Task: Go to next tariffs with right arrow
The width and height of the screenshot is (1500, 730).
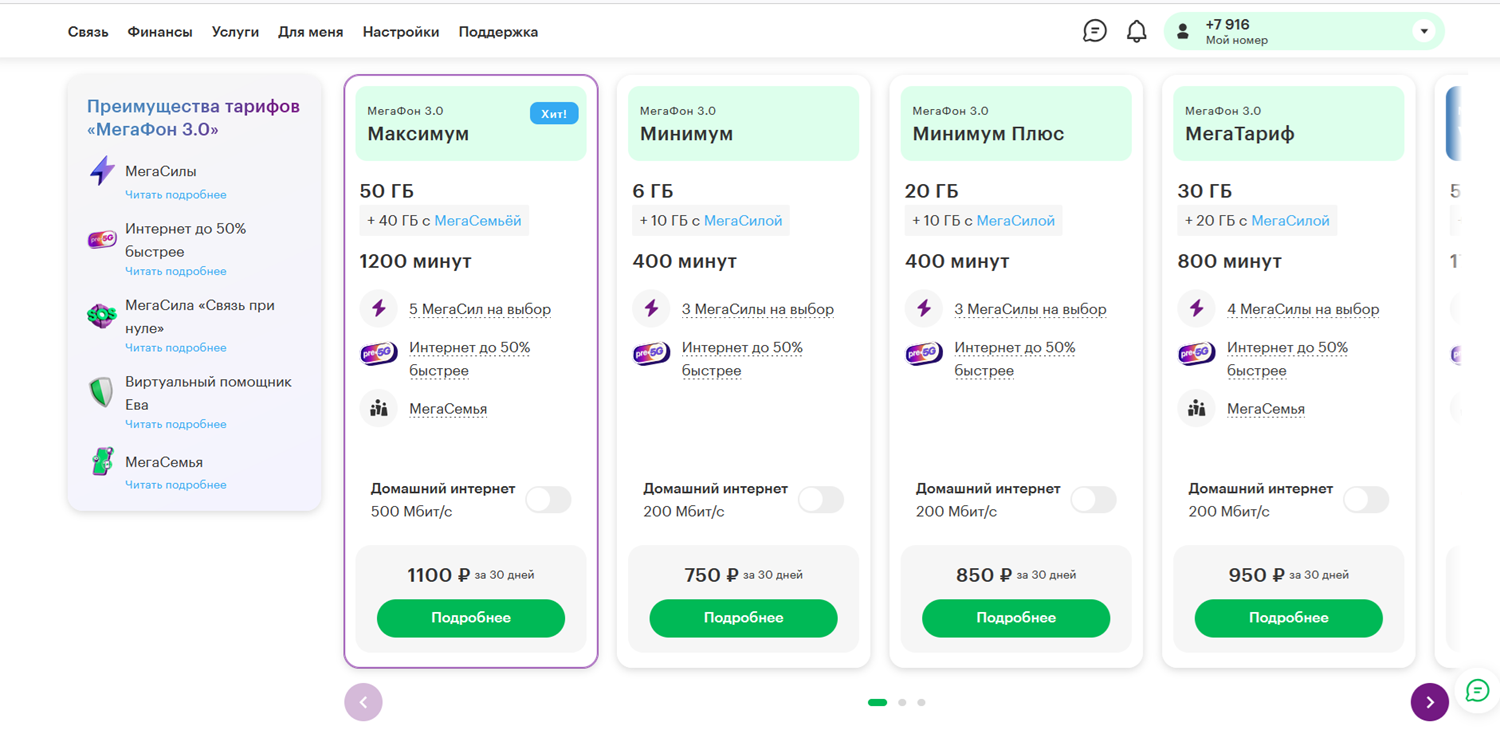Action: coord(1430,702)
